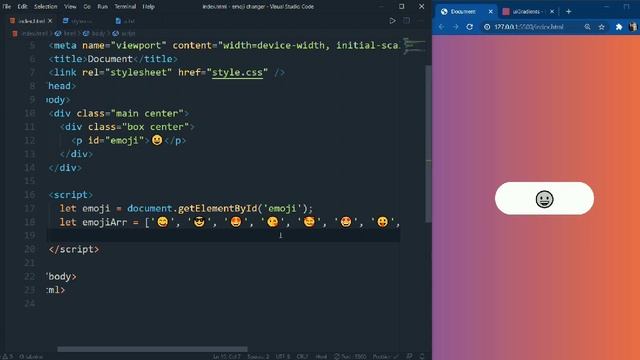Open the Edit menu

click(22, 7)
